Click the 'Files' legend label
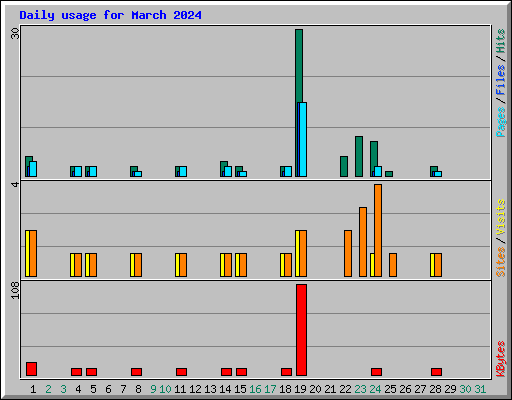Viewport: 512px width, 400px height. point(500,80)
